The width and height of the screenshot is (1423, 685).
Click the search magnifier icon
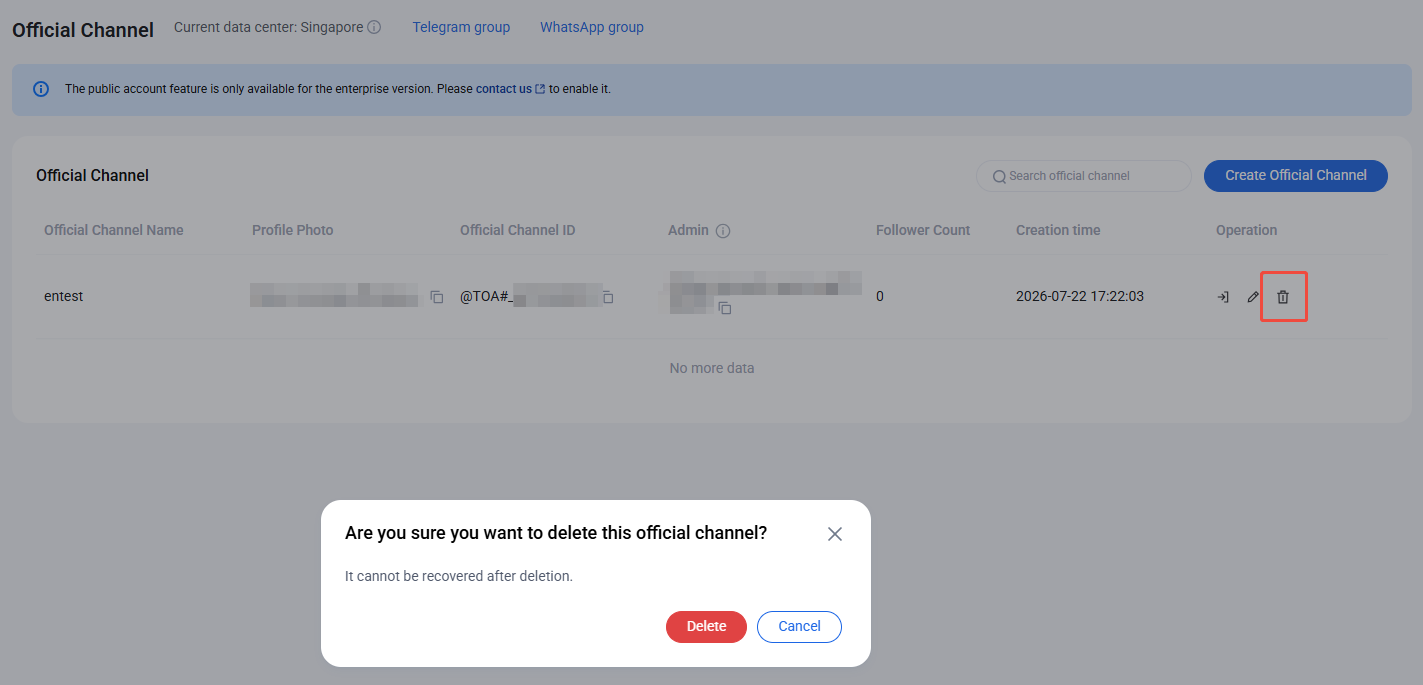pyautogui.click(x=999, y=176)
